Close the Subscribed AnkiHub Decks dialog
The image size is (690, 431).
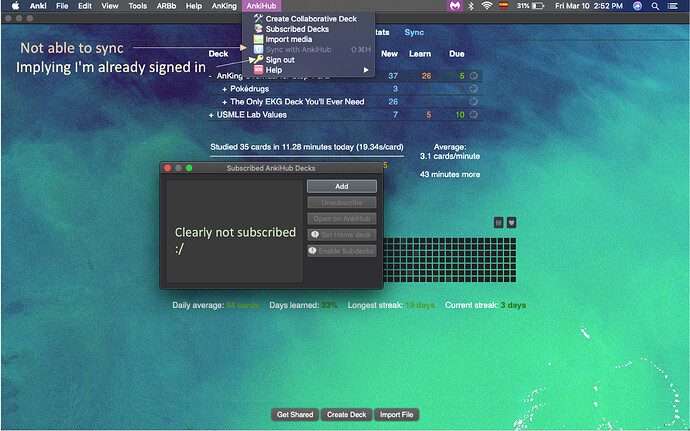[x=167, y=168]
